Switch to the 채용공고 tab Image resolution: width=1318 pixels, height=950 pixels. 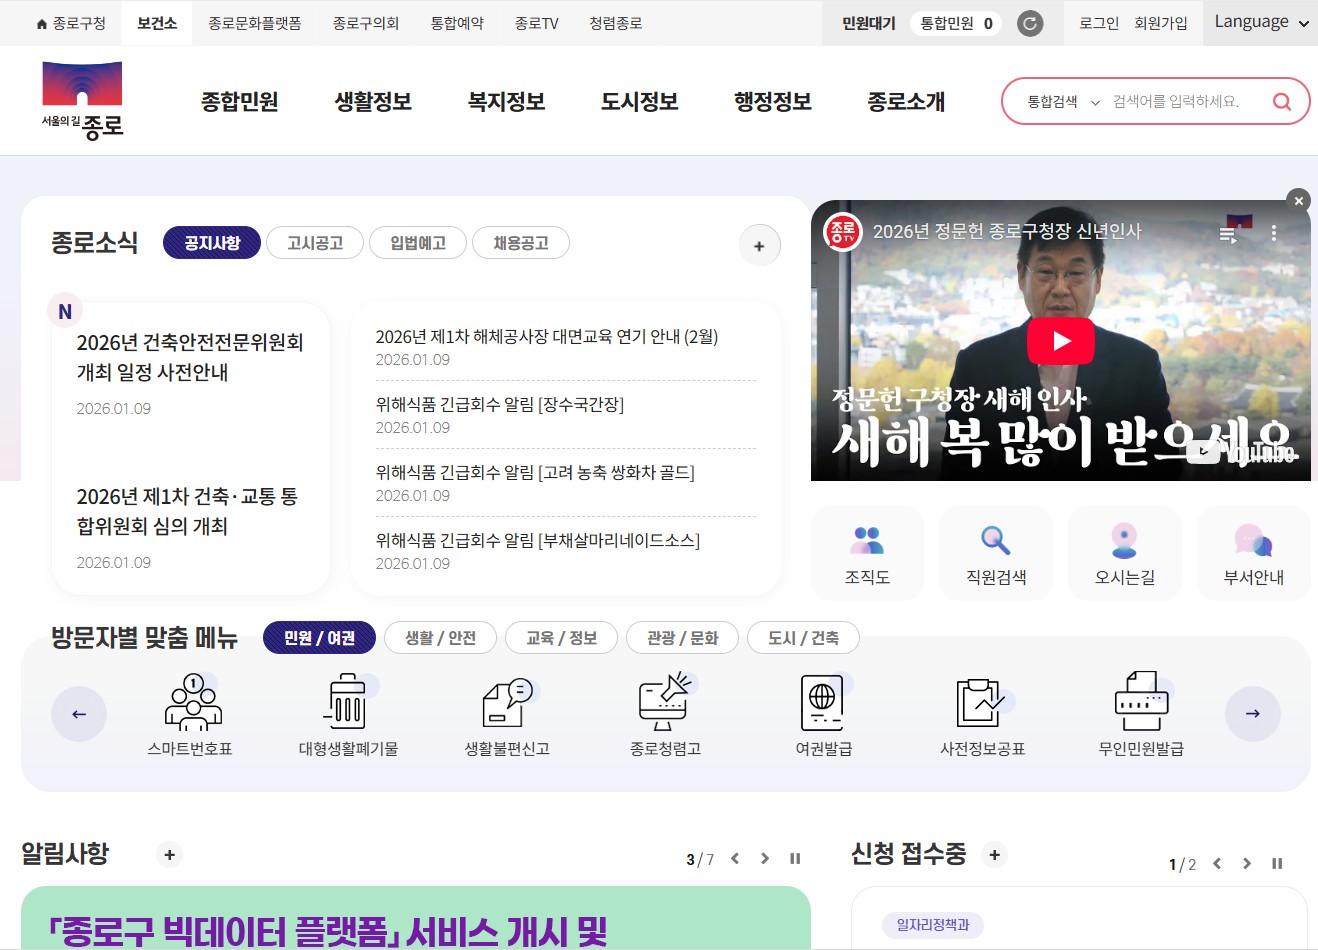521,242
